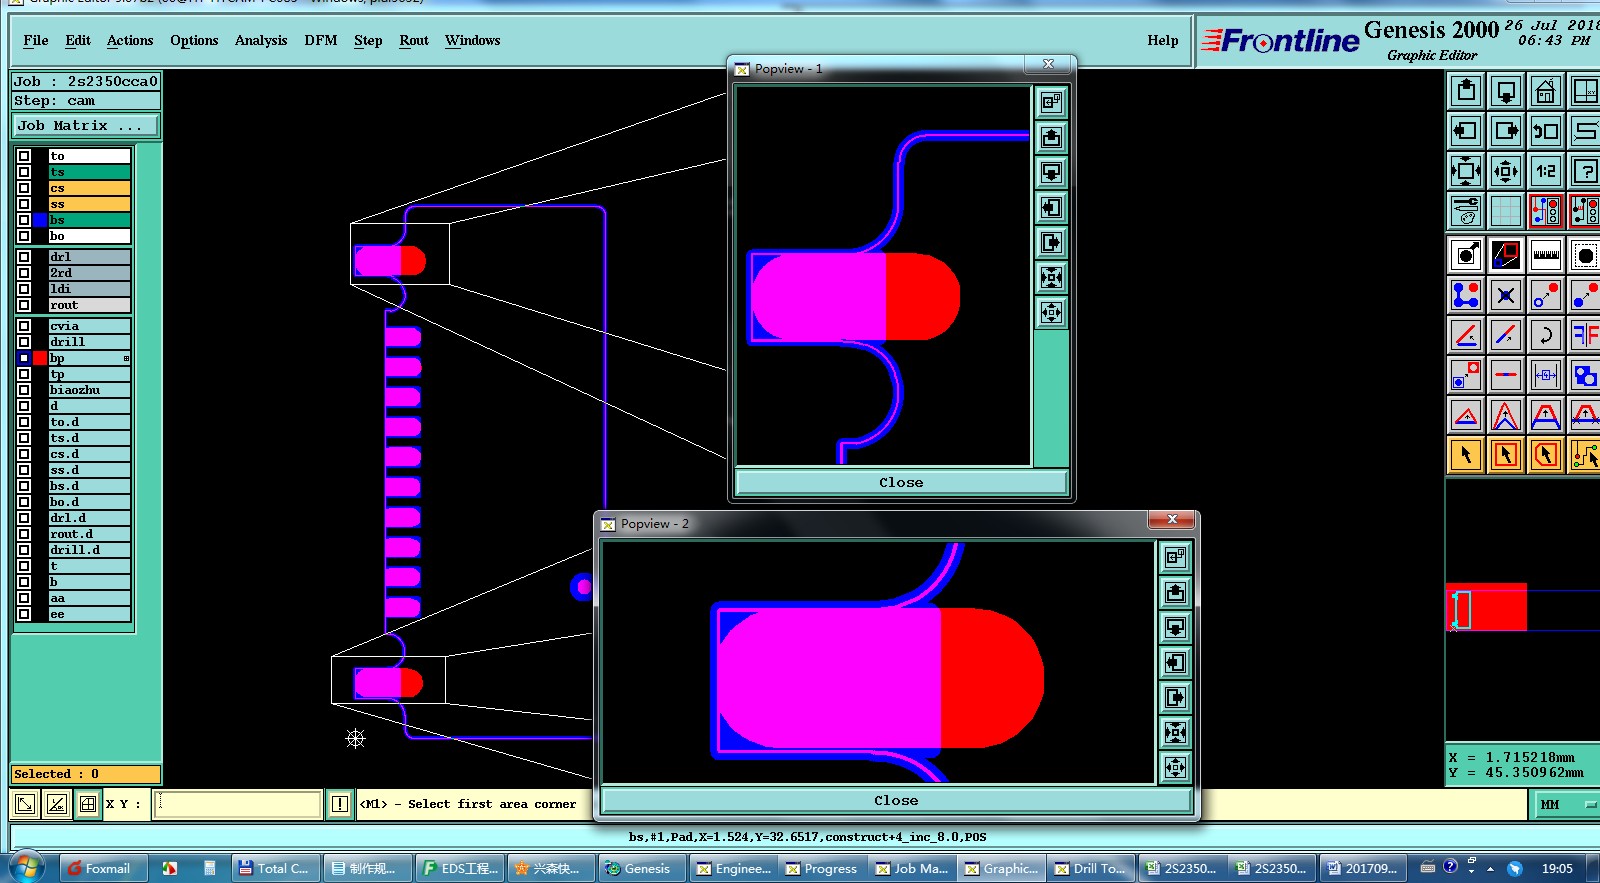Select the 'drill' layer row

(x=89, y=342)
